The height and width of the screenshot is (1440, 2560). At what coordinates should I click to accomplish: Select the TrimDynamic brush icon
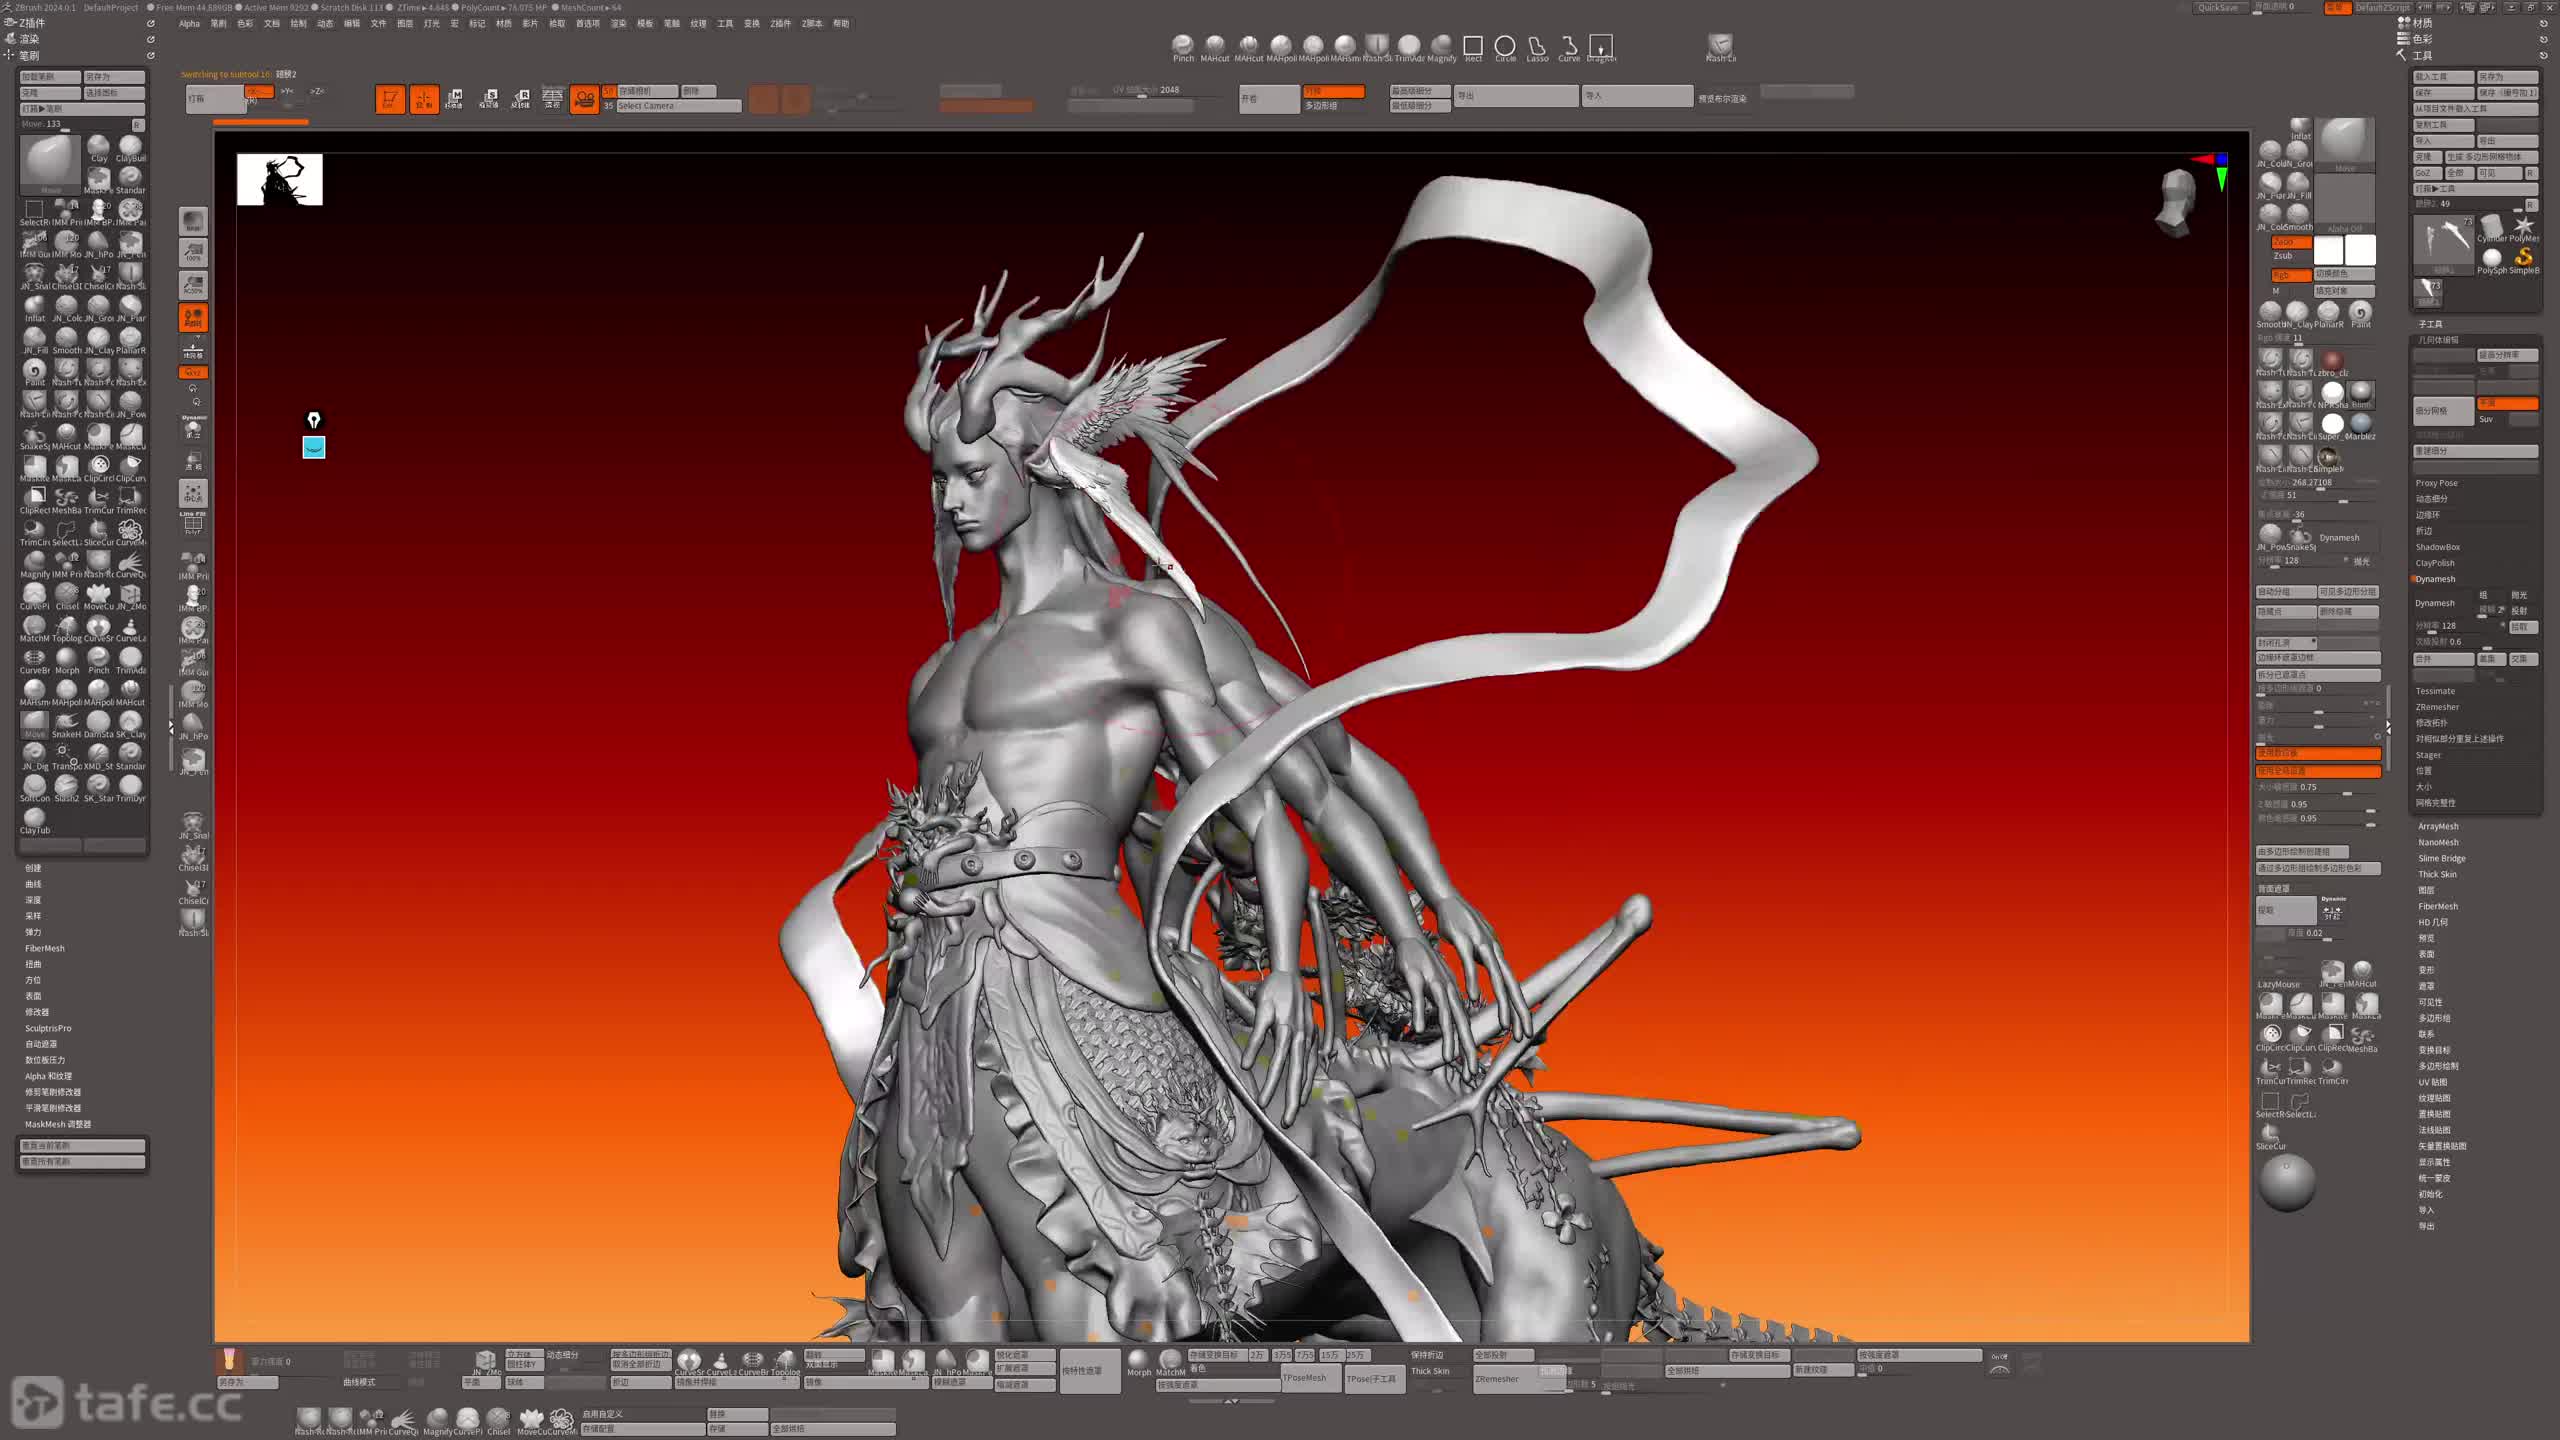tap(131, 788)
